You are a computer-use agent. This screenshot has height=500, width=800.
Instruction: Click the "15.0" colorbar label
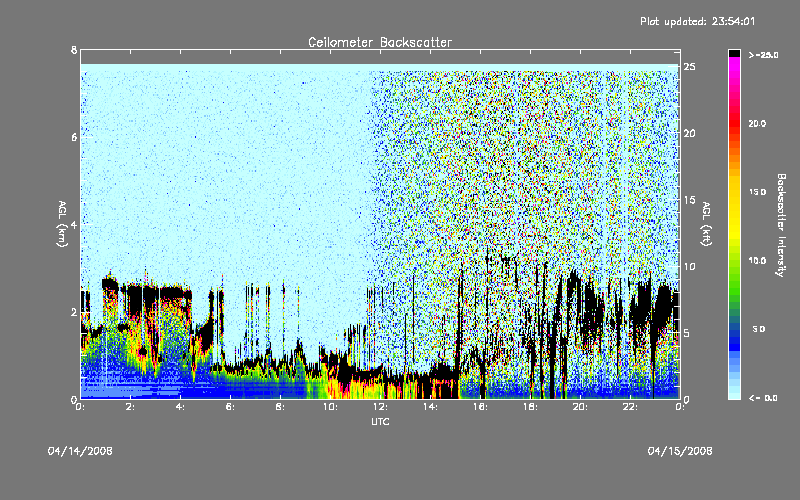coord(757,192)
